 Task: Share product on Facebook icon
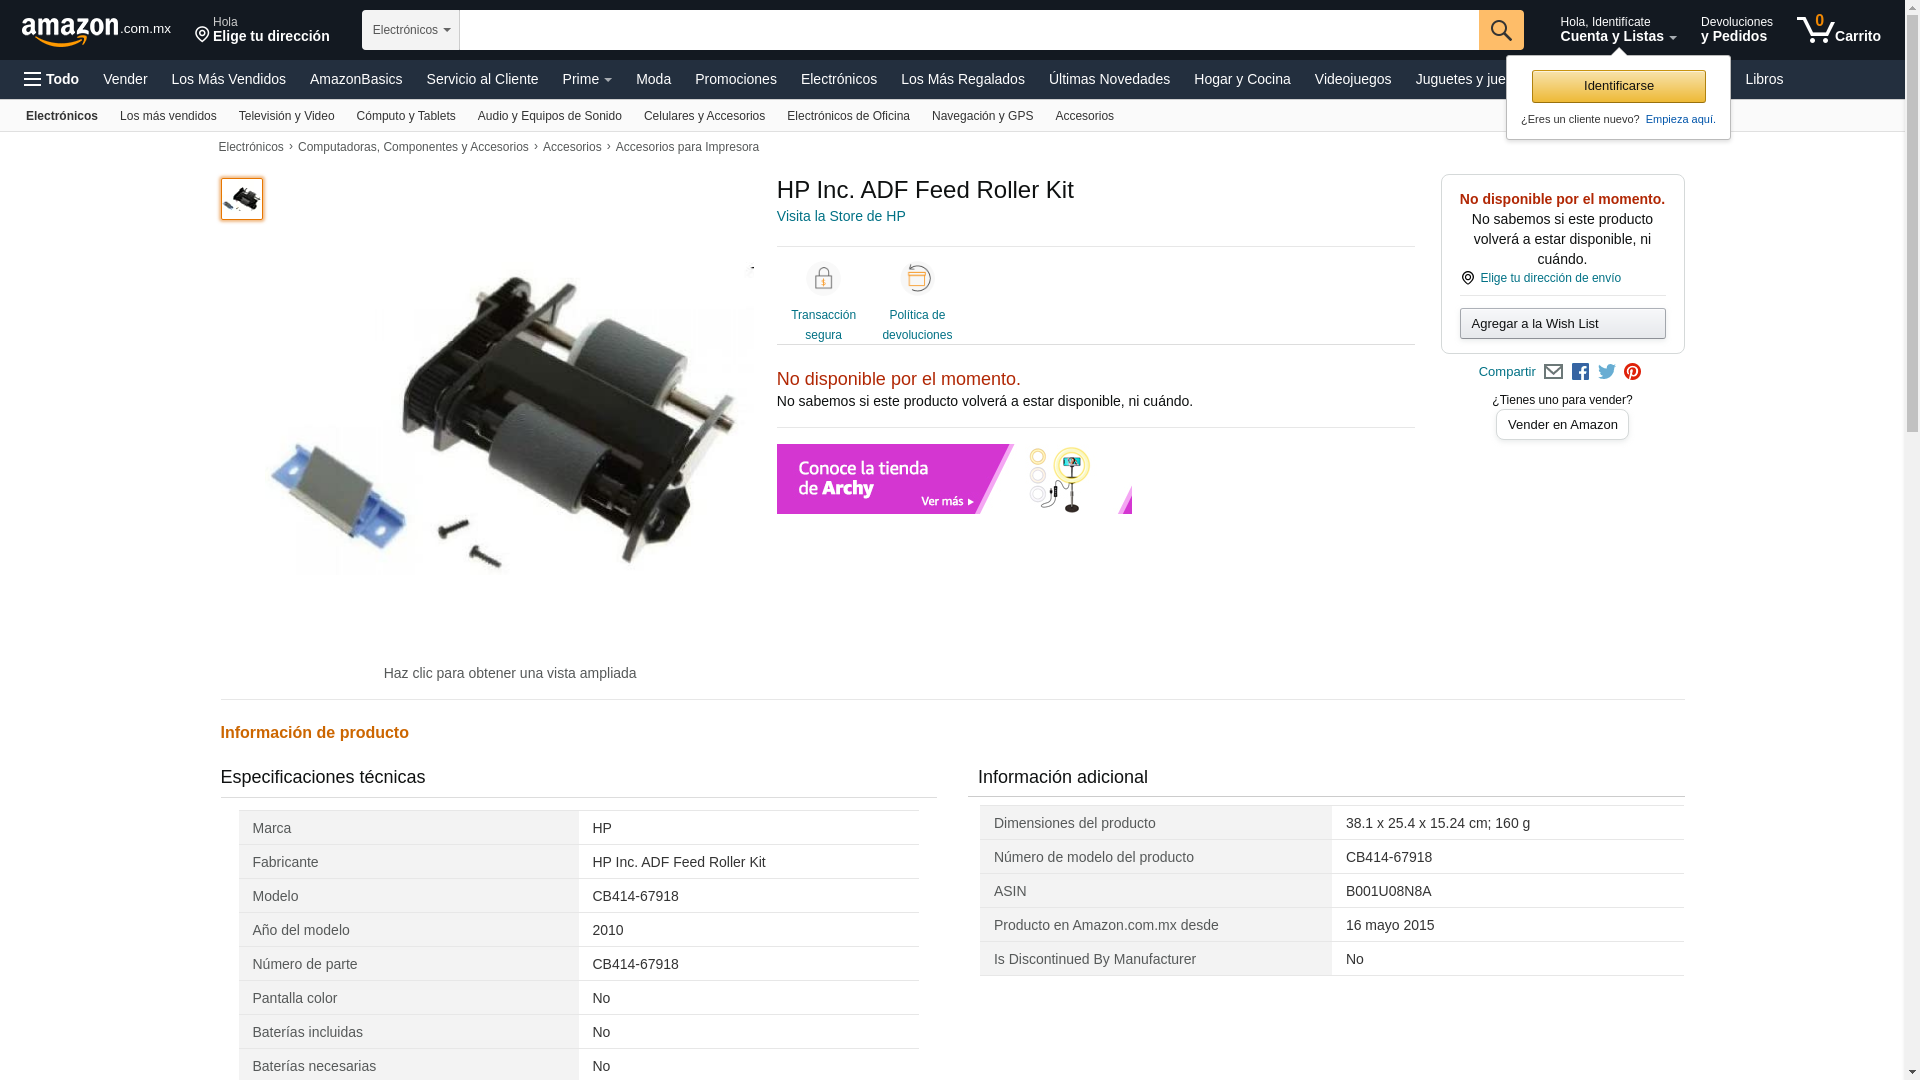click(1580, 372)
